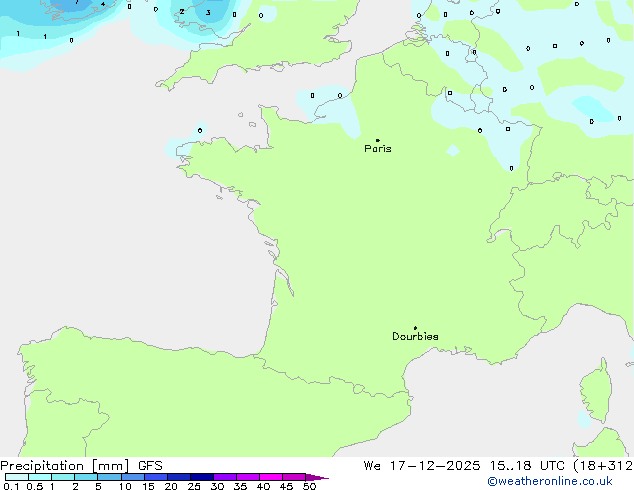This screenshot has height=490, width=634.
Task: Pick the 5–10 mm legend swatch
Action: click(x=109, y=477)
